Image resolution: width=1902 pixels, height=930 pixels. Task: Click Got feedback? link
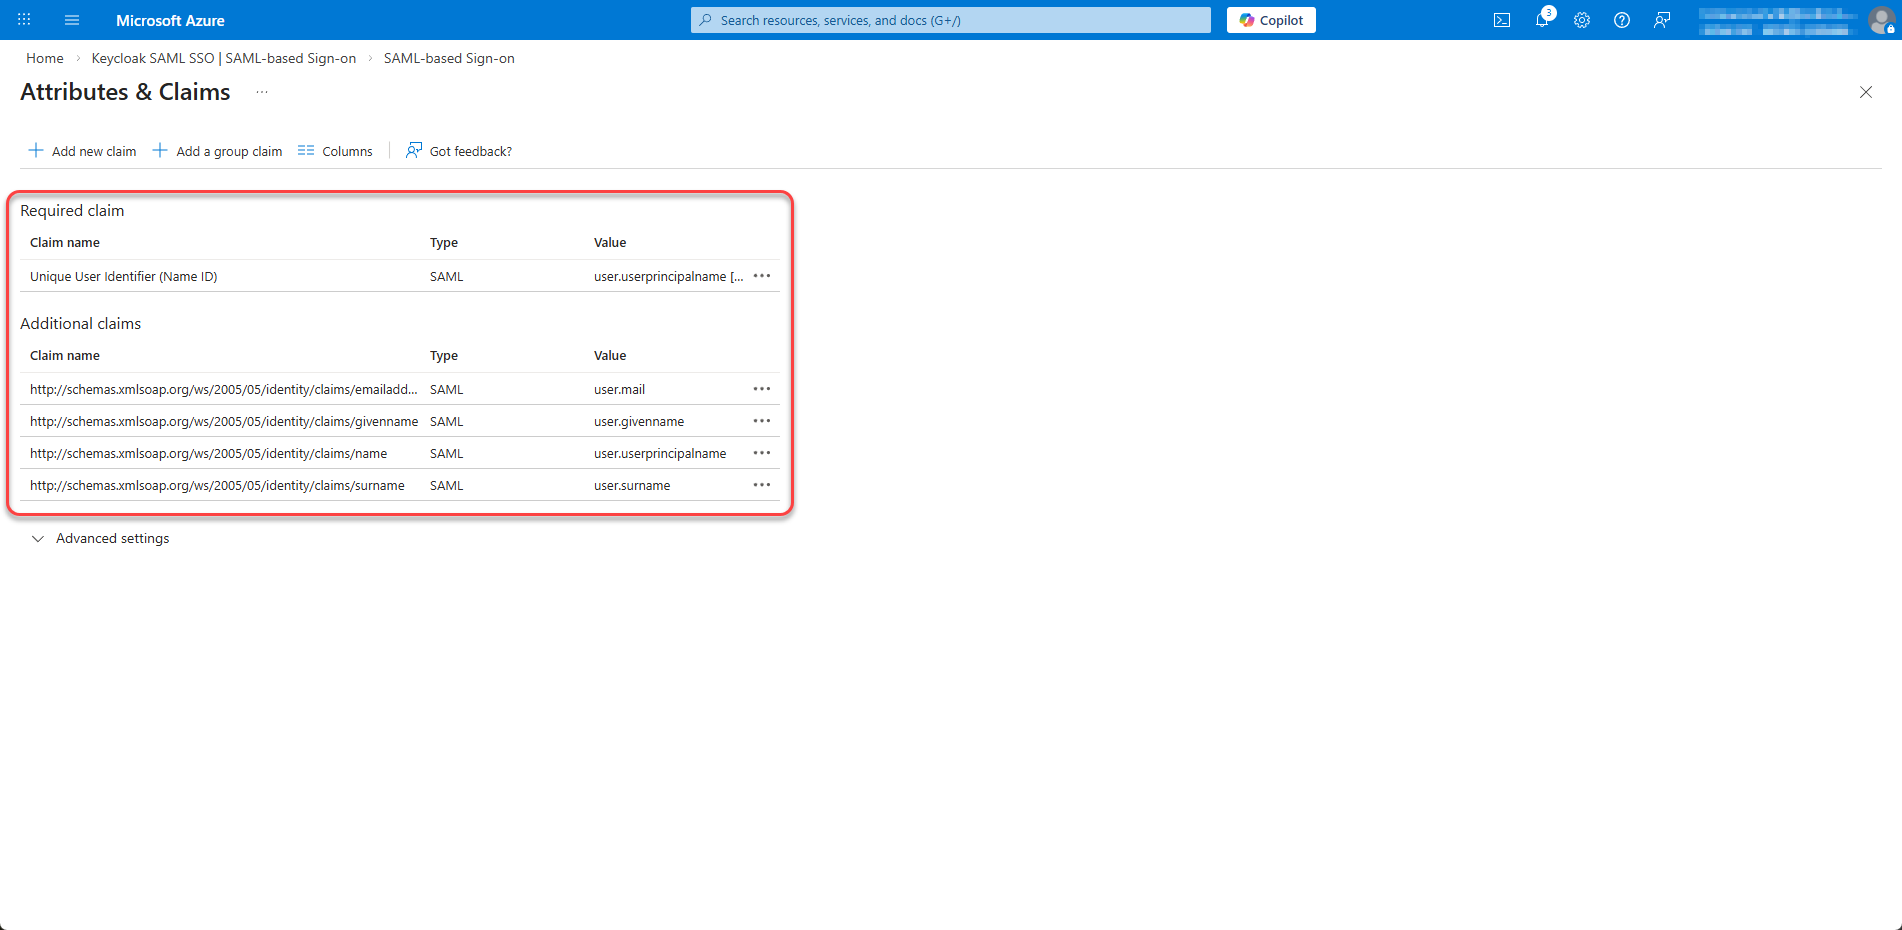tap(459, 151)
